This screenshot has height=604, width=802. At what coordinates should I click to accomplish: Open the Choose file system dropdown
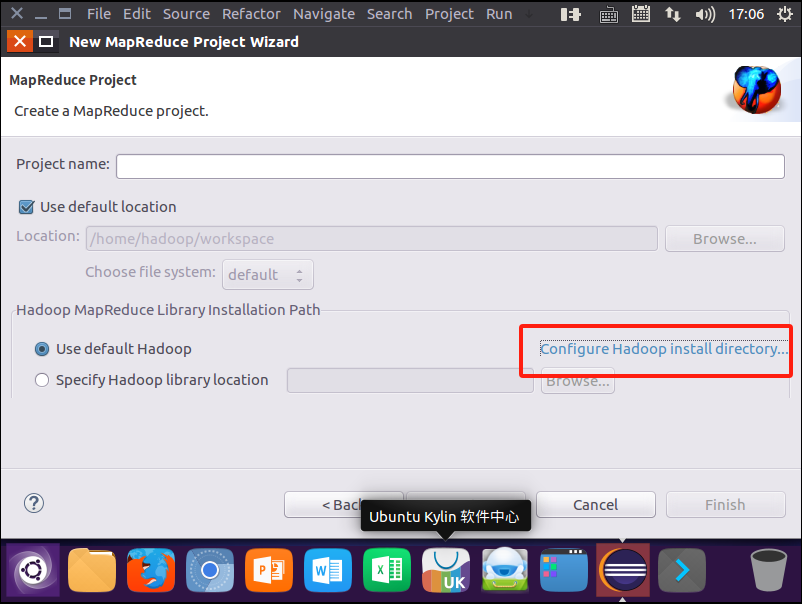(268, 274)
